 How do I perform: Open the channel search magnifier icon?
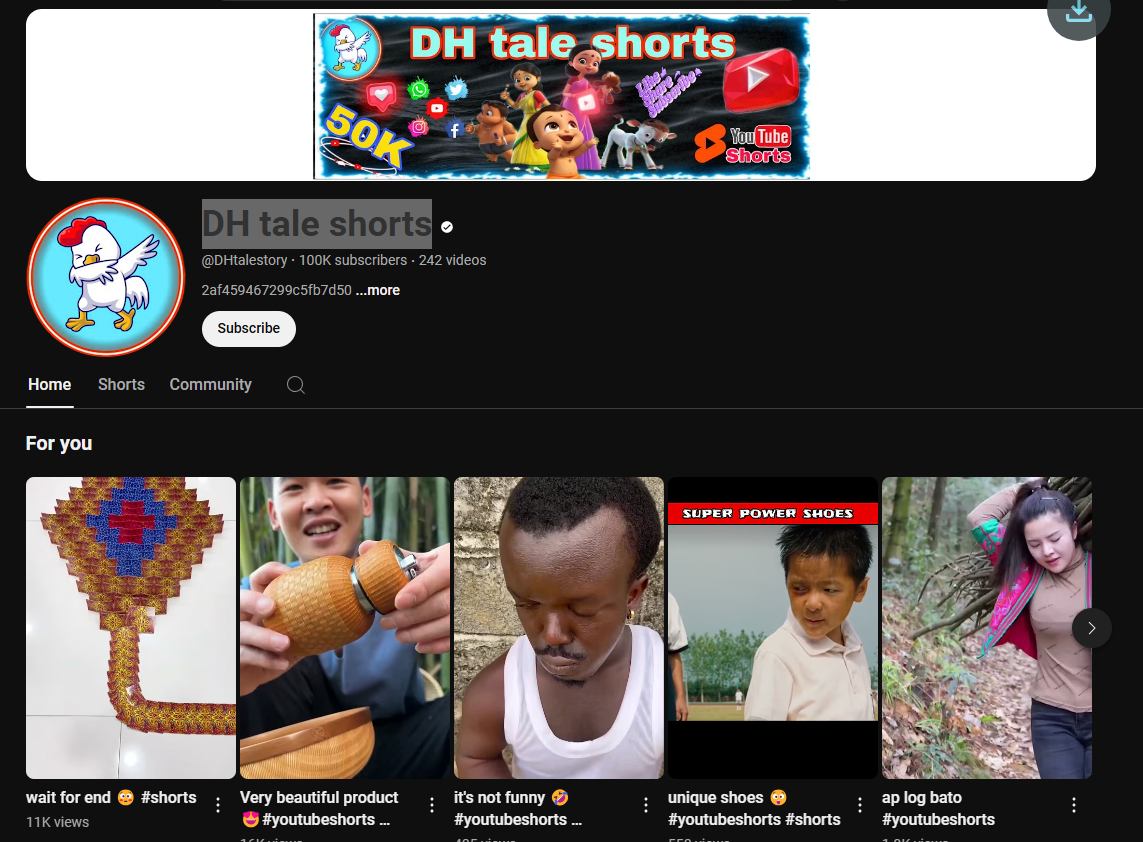[295, 385]
